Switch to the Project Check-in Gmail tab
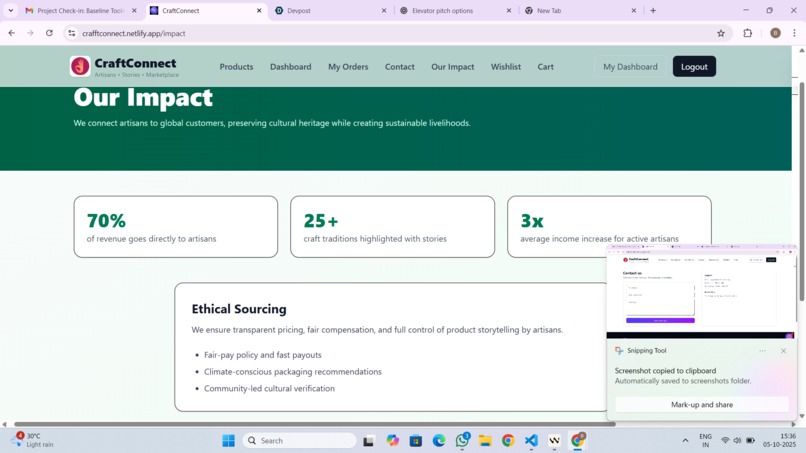Viewport: 806px width, 453px height. click(80, 10)
